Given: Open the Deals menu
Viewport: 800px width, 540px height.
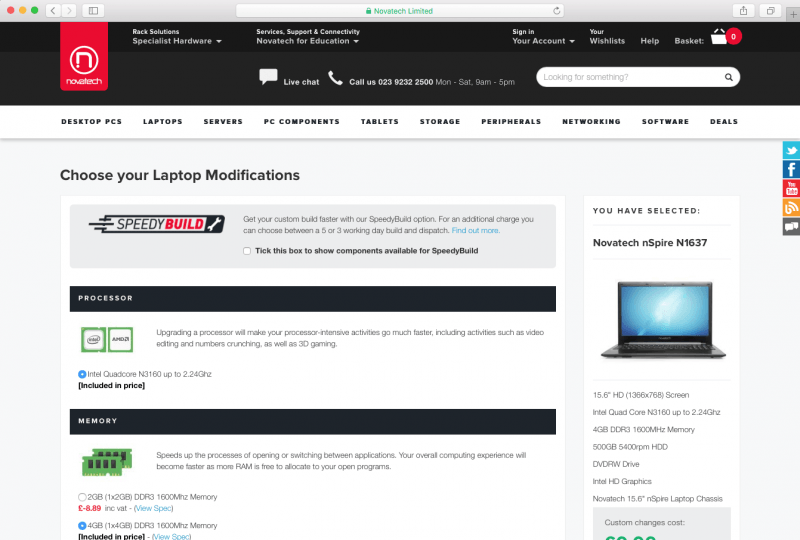Looking at the screenshot, I should 724,121.
